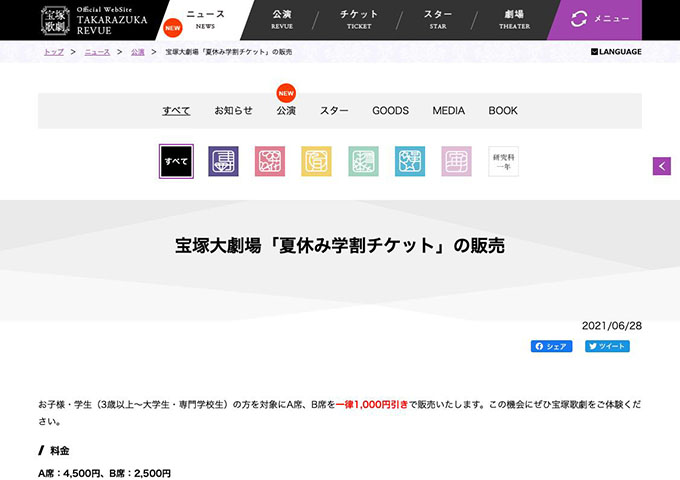Open the LANGUAGE selector
The width and height of the screenshot is (680, 480).
[616, 52]
